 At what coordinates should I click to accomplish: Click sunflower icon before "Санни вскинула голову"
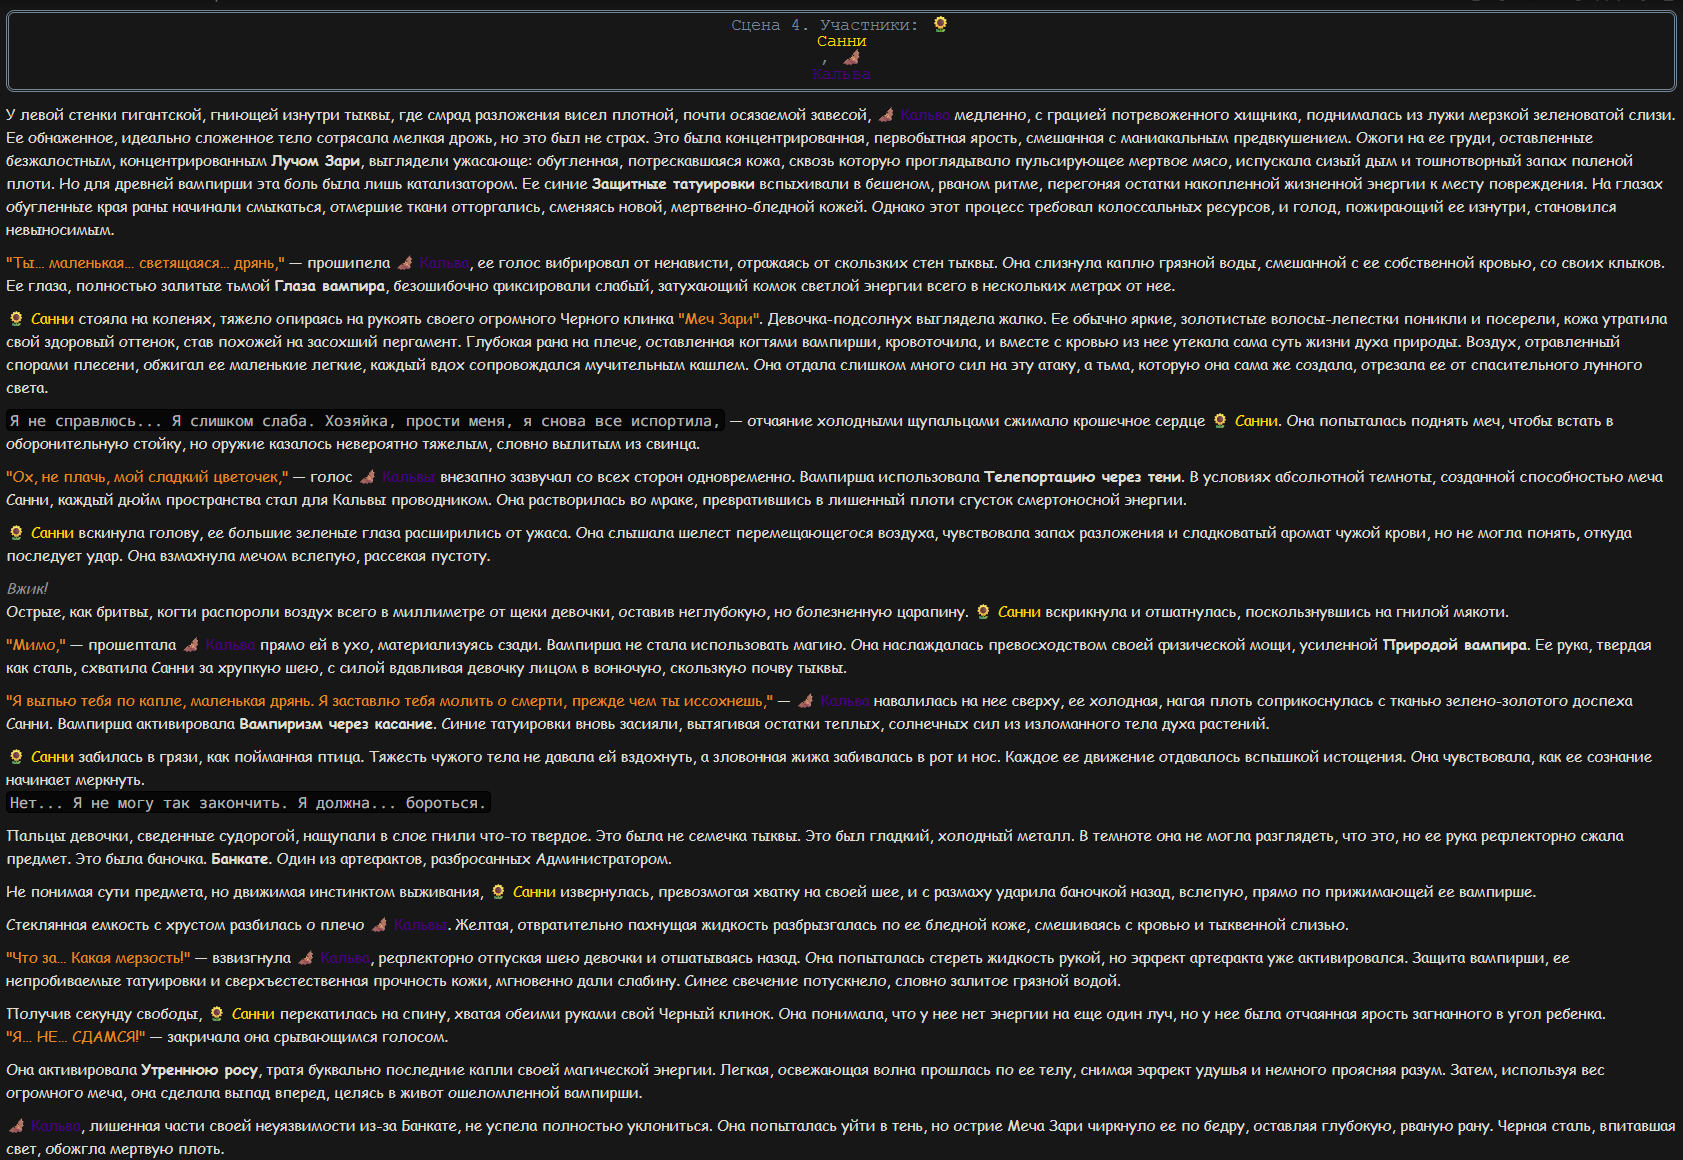[x=16, y=533]
